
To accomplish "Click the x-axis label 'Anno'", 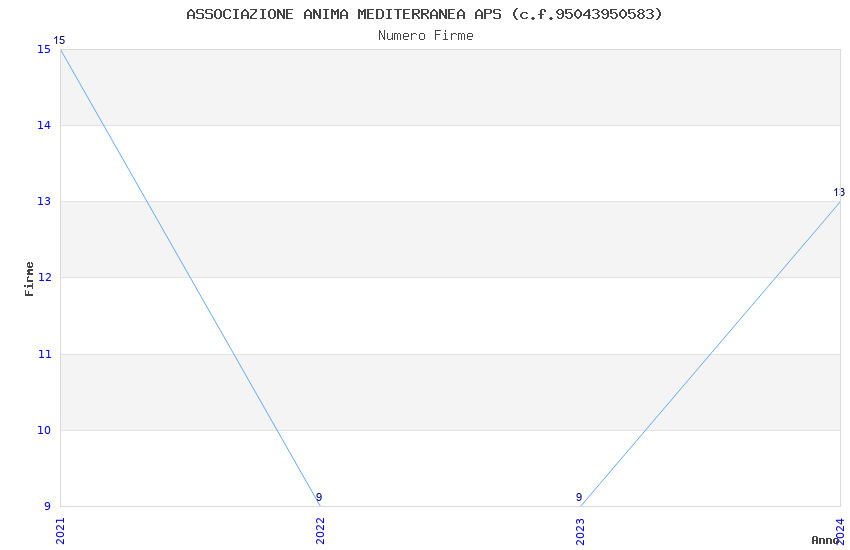I will coord(825,540).
